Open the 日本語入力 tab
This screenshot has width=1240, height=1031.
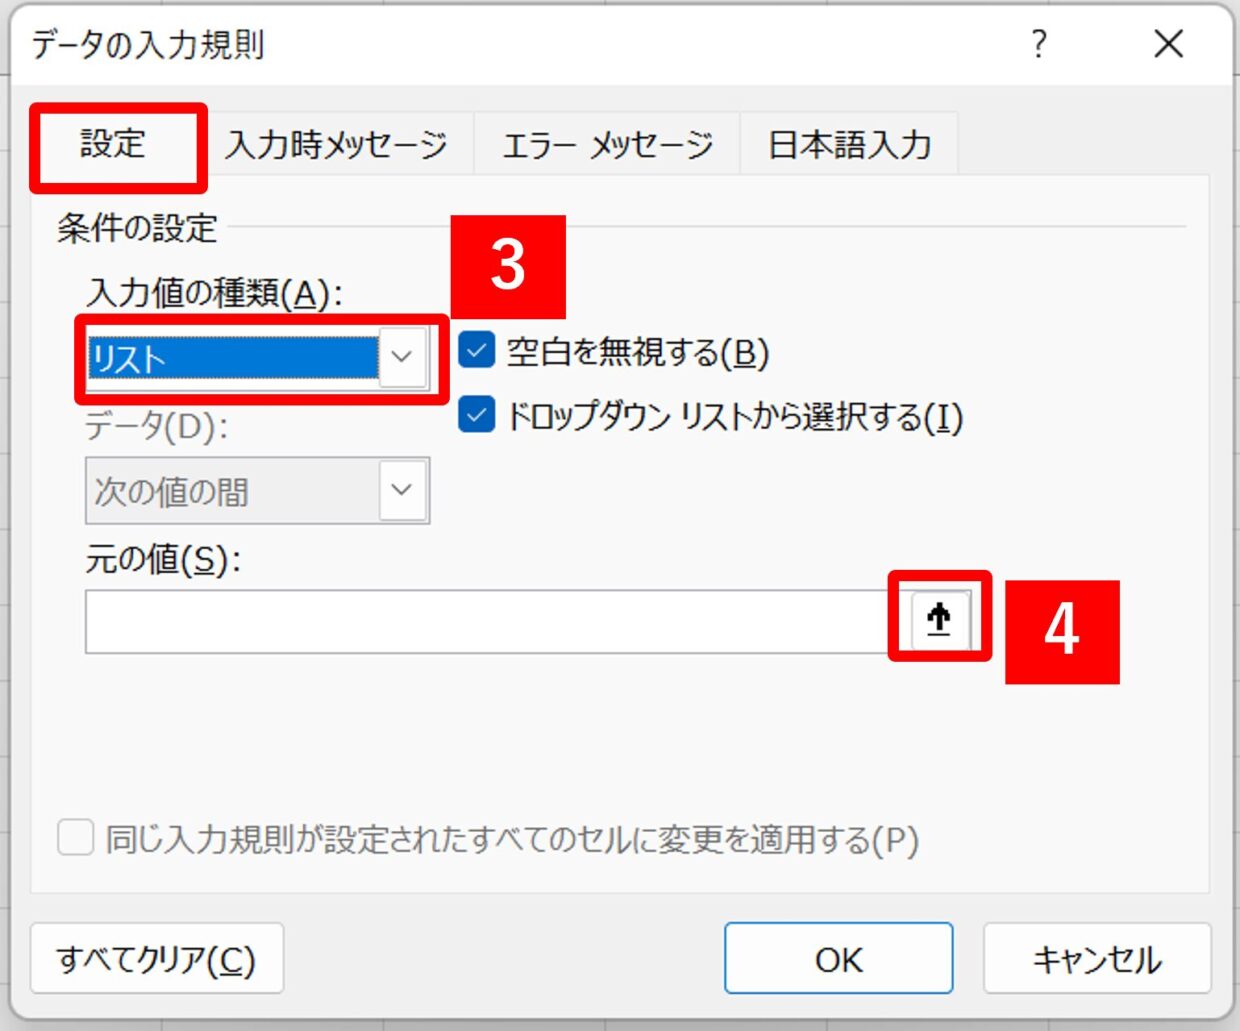click(x=849, y=145)
